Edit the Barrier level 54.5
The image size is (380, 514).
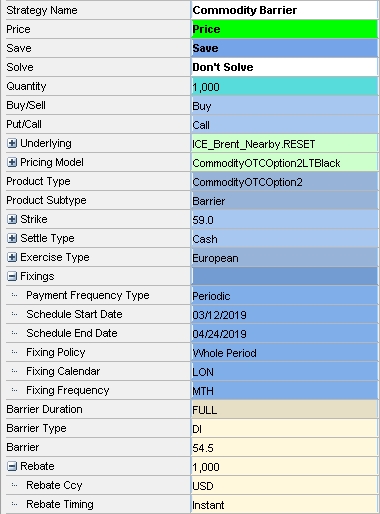(x=285, y=448)
